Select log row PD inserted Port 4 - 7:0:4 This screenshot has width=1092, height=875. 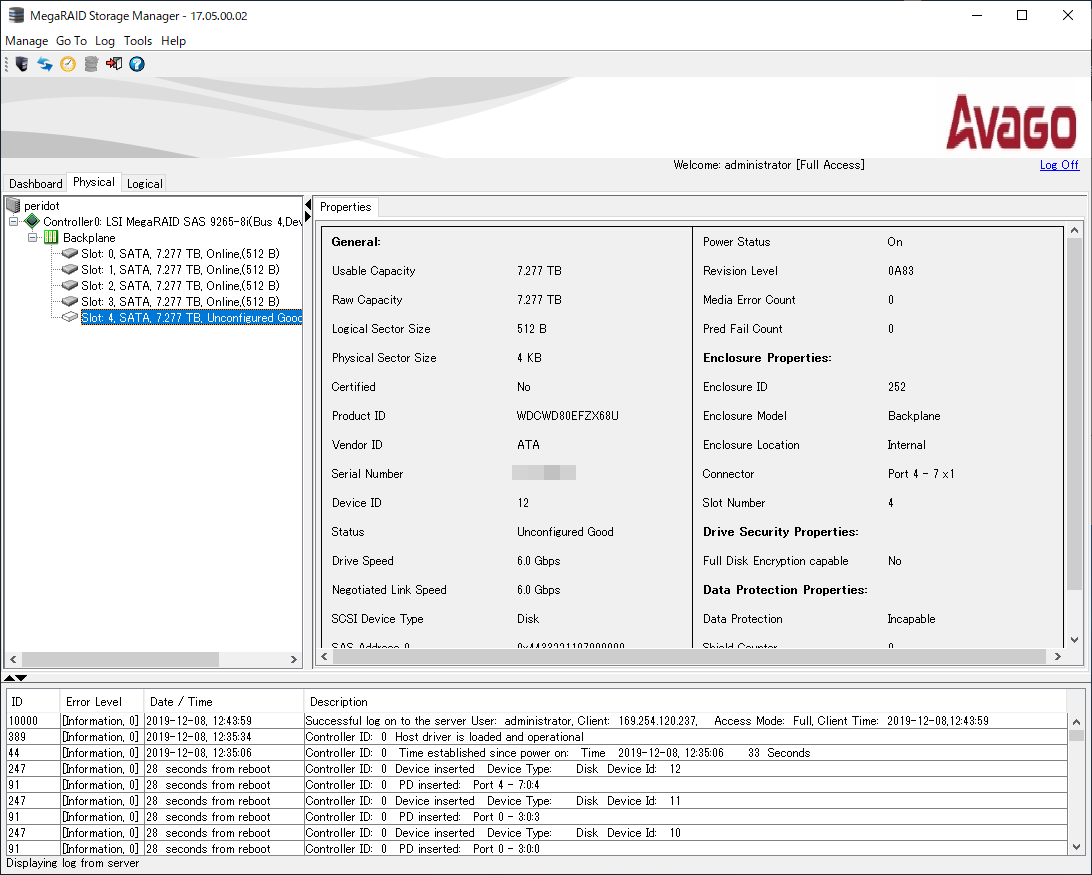(537, 784)
